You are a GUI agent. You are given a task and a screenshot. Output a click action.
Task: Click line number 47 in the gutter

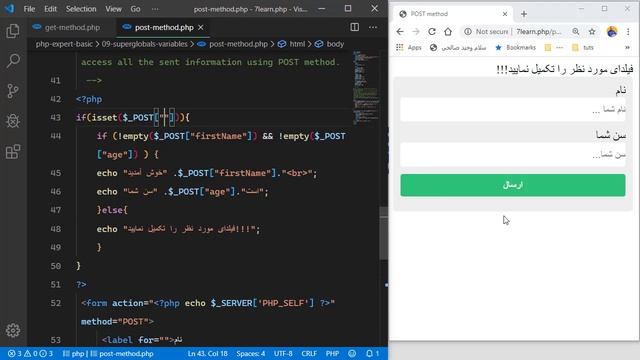click(56, 210)
